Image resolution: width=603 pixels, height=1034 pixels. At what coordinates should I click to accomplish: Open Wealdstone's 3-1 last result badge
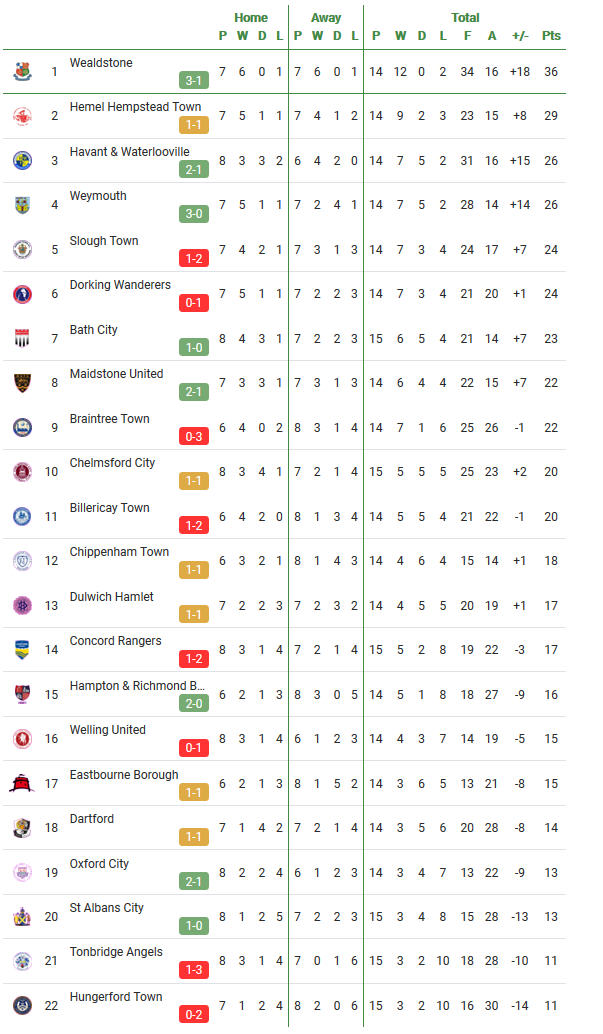[194, 80]
